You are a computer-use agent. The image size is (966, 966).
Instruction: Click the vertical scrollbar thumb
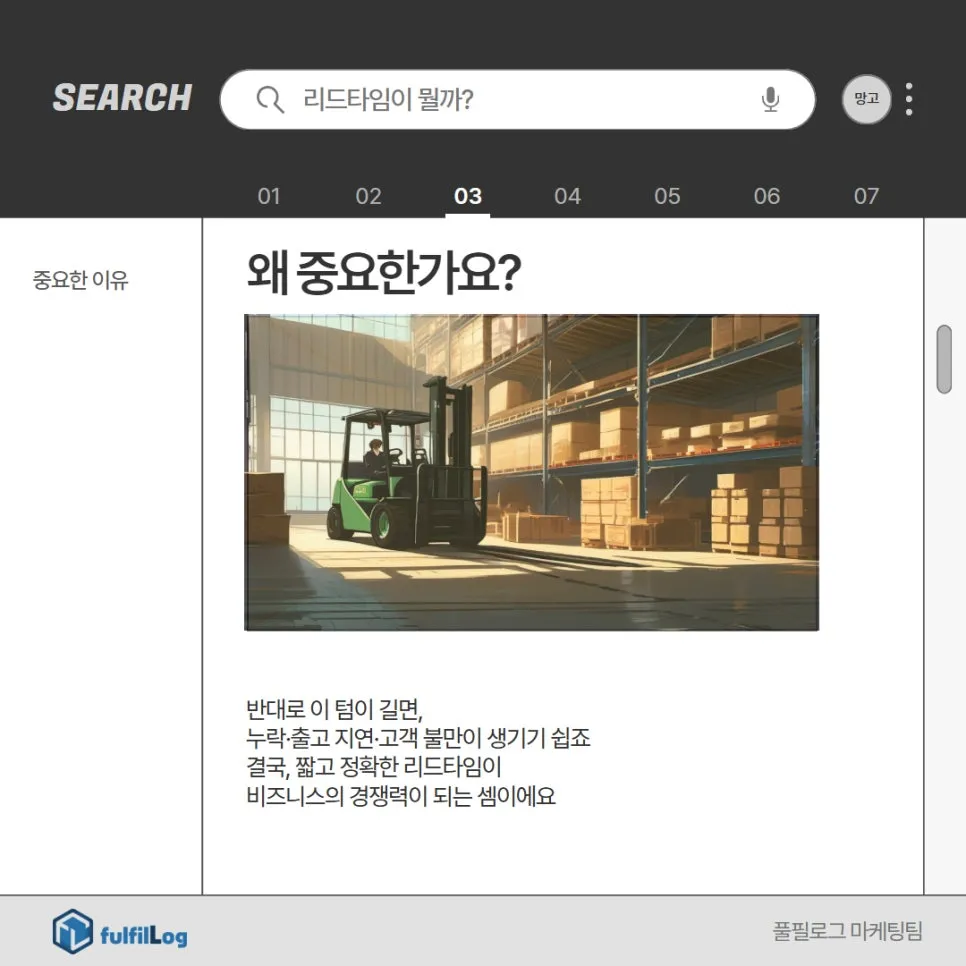pyautogui.click(x=944, y=359)
